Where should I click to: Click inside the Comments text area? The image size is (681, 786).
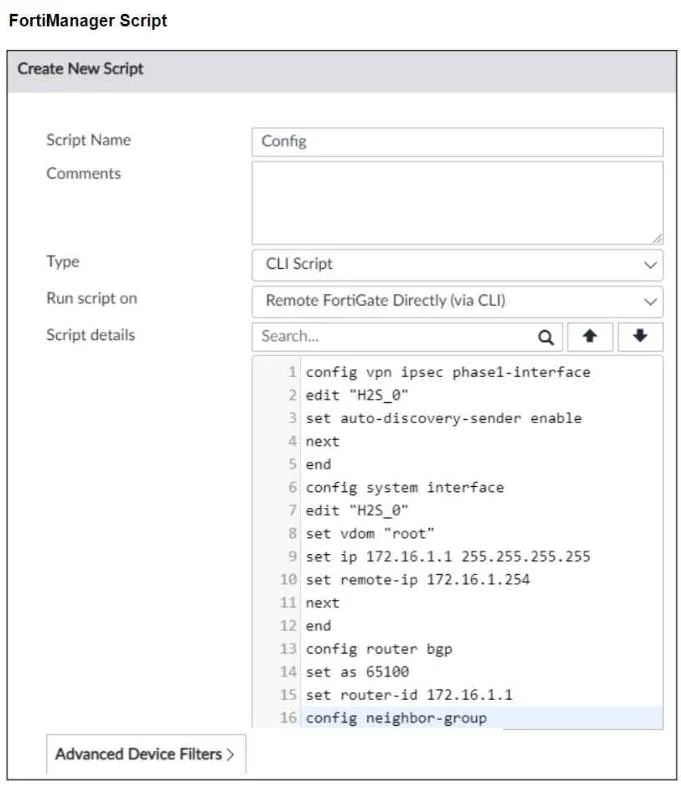pos(458,203)
